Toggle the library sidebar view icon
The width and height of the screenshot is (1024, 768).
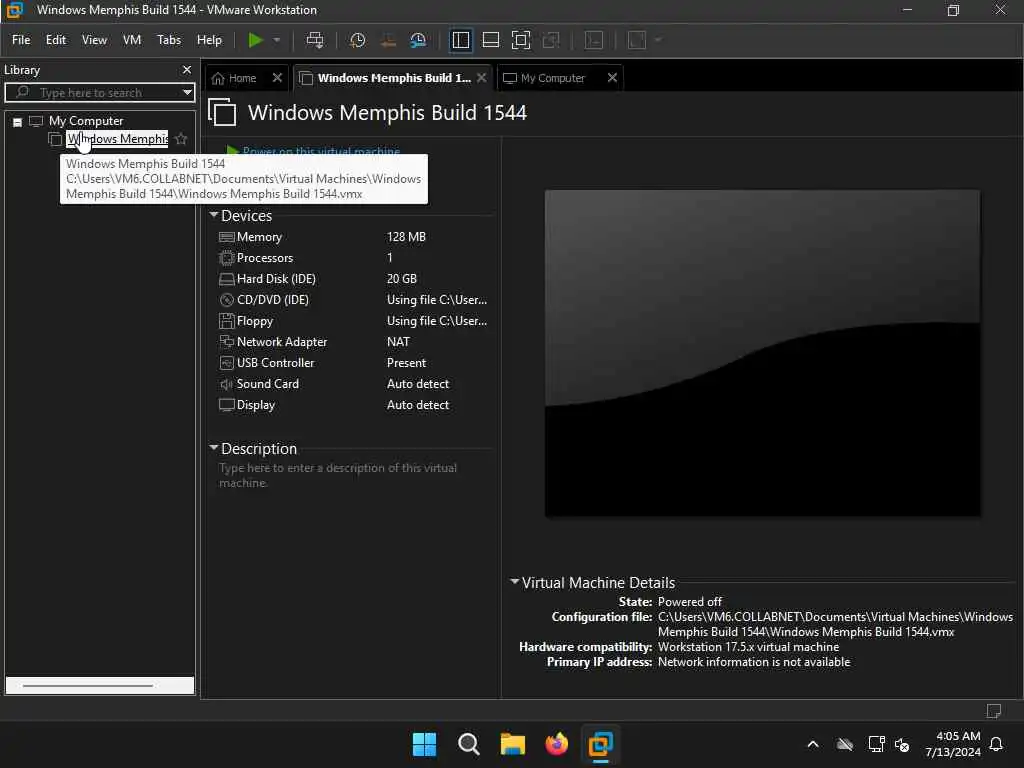460,40
